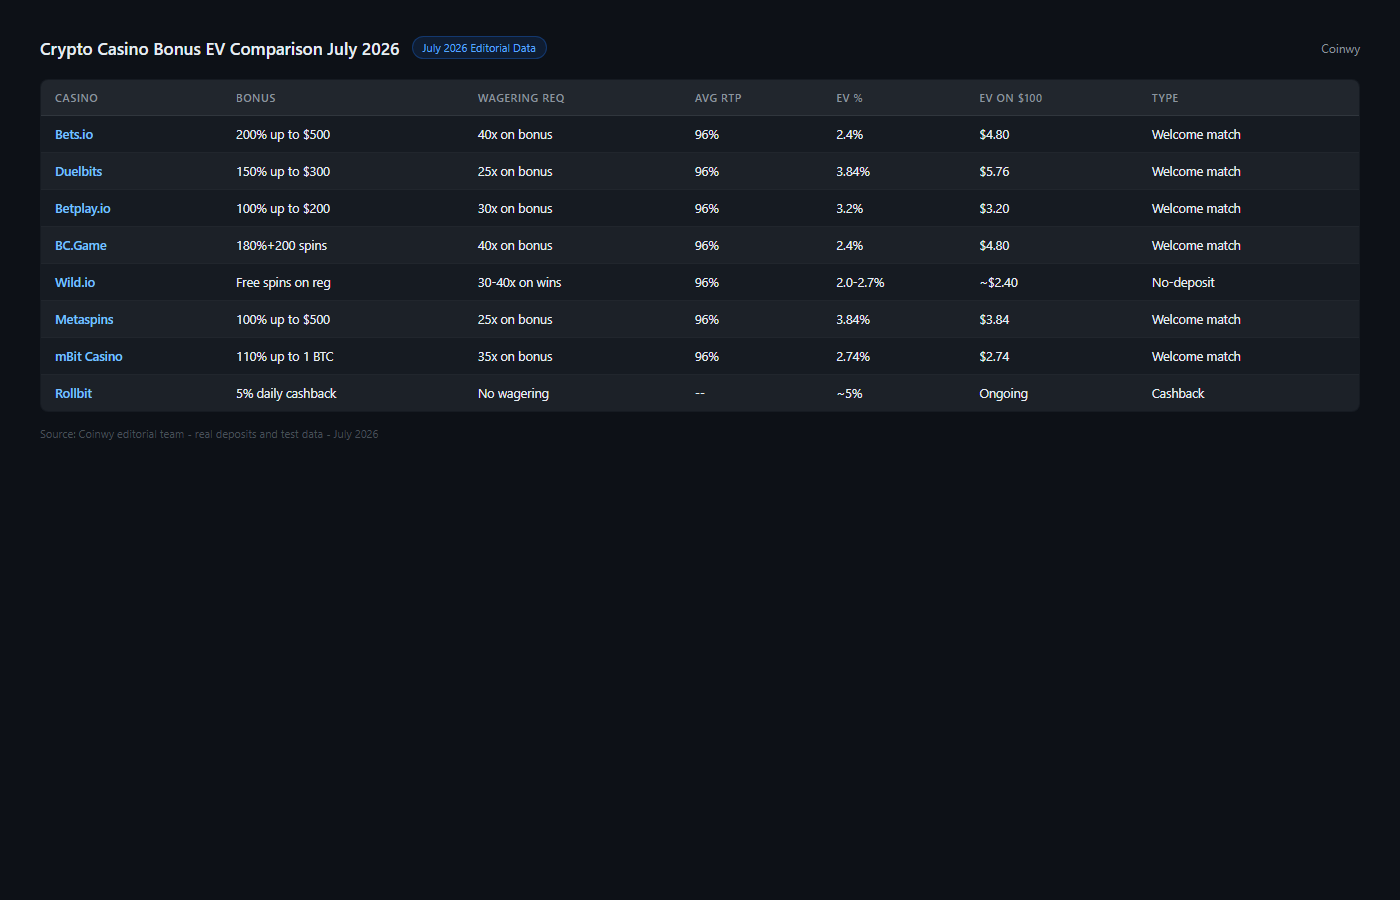Click mBit Casino's 'Welcome match' type cell

(1196, 357)
